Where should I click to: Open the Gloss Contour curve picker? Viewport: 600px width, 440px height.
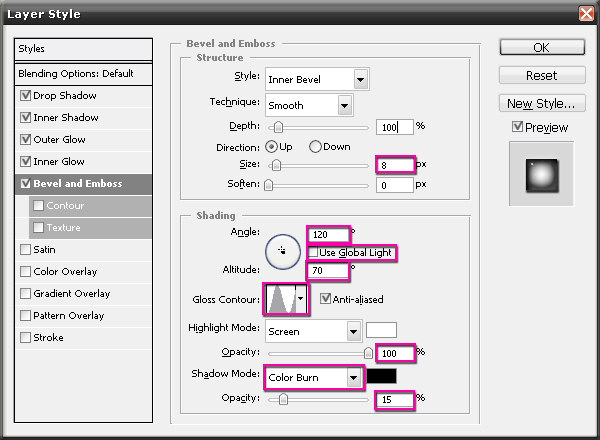tap(281, 299)
